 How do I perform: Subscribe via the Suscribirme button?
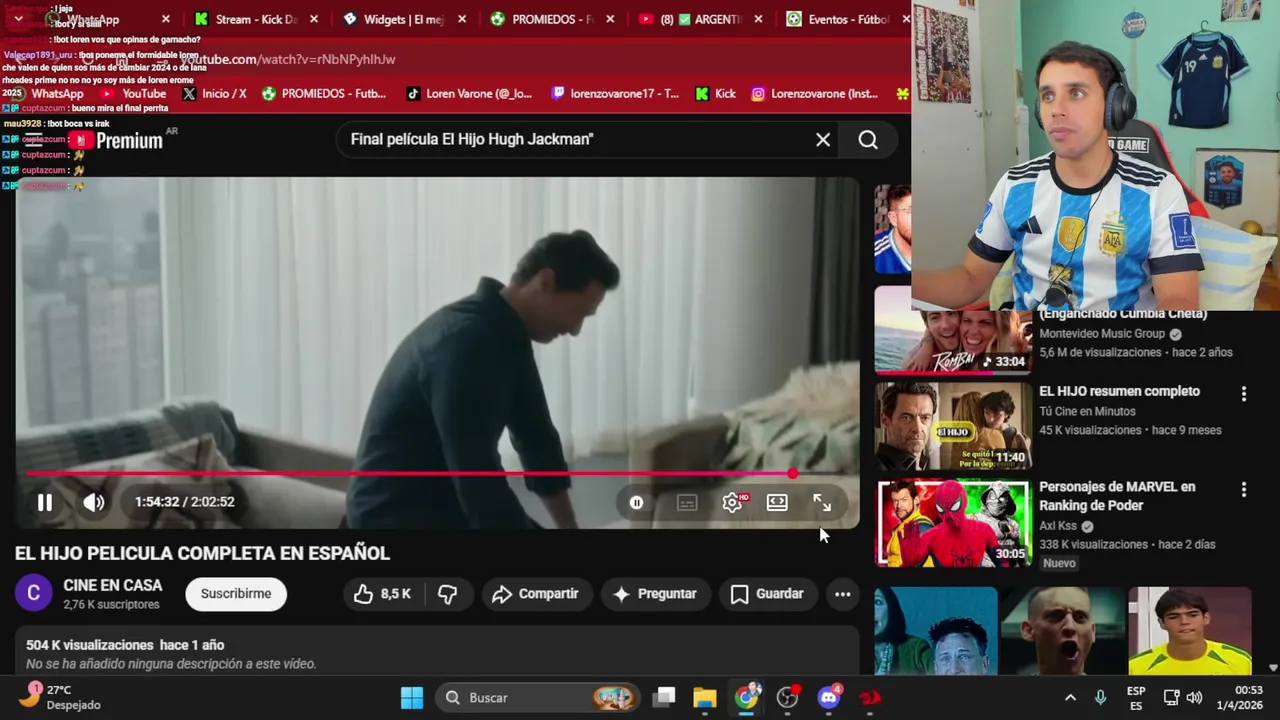click(236, 594)
